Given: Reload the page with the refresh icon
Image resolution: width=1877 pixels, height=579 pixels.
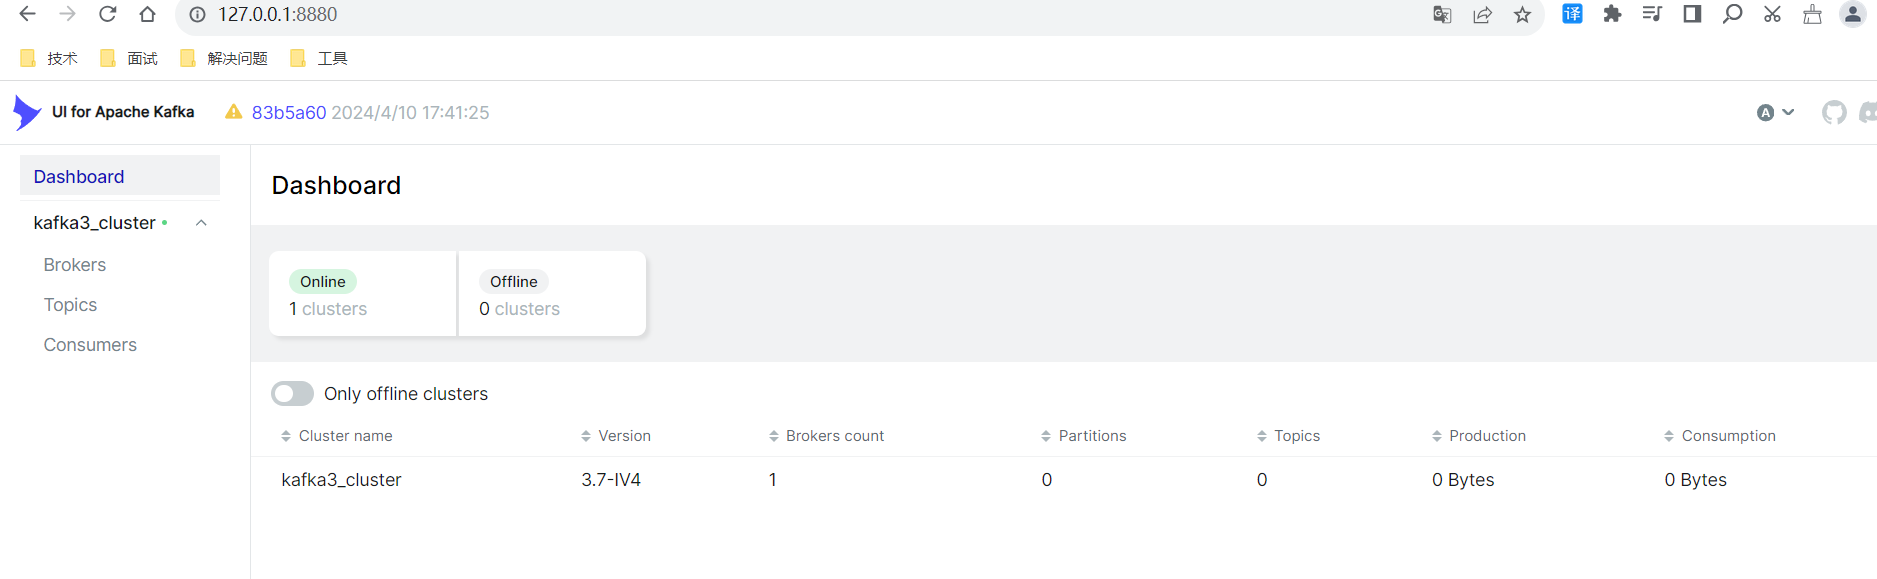Looking at the screenshot, I should click(108, 14).
